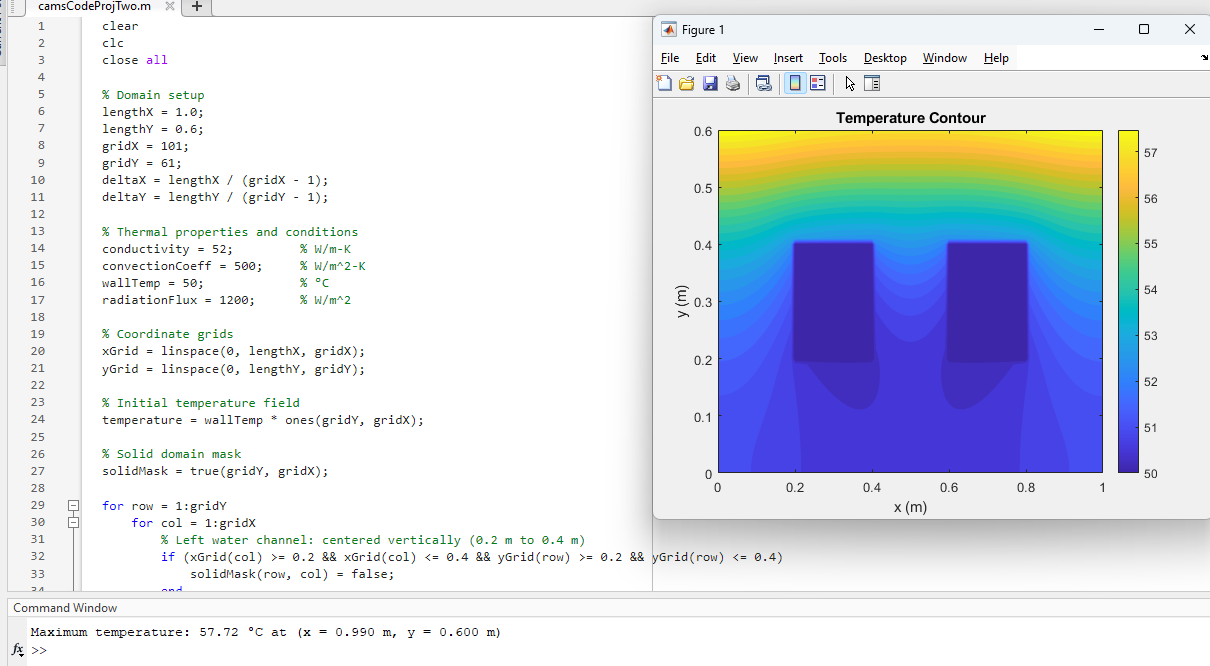This screenshot has width=1210, height=666.
Task: Maximize the Figure 1 window
Action: [x=1144, y=29]
